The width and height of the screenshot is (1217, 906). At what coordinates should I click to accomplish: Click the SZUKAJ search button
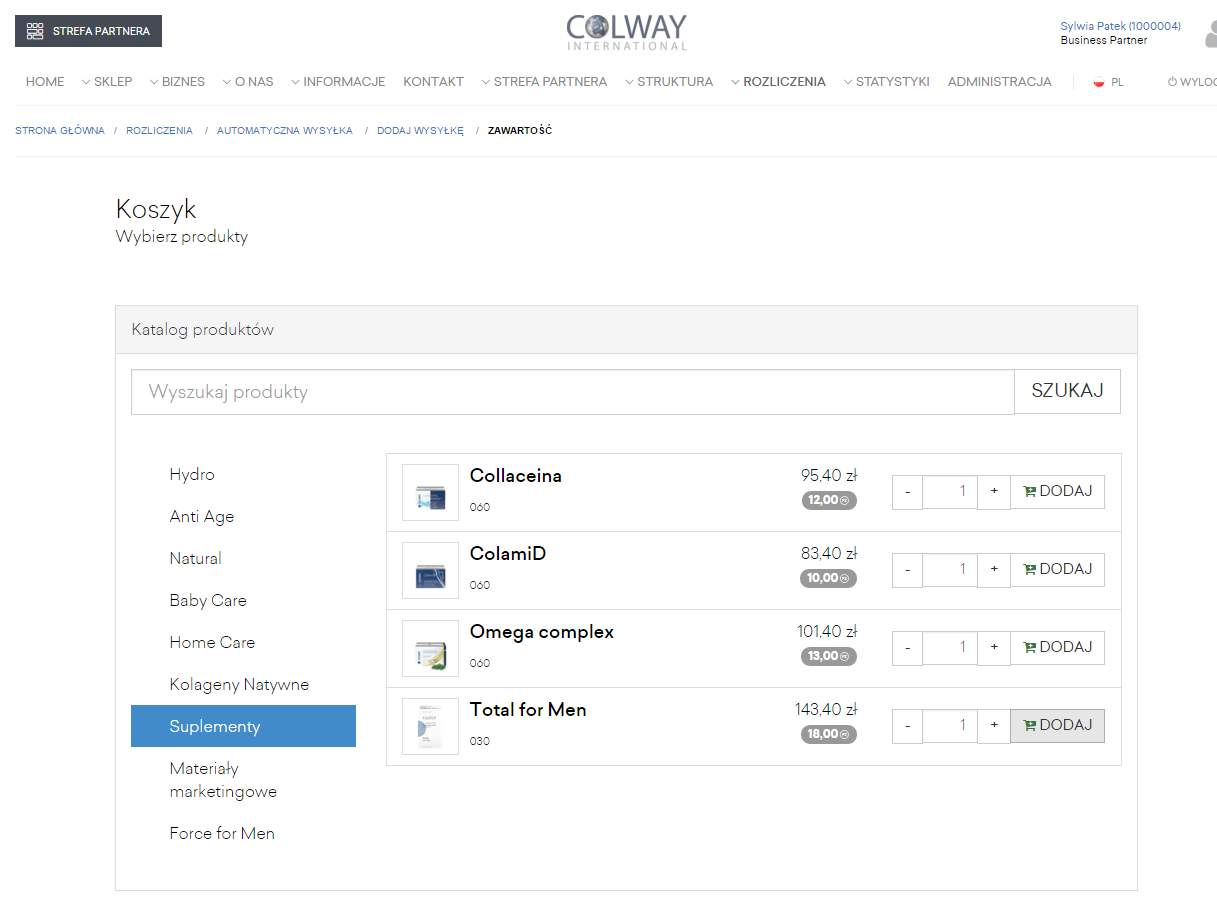tap(1067, 392)
